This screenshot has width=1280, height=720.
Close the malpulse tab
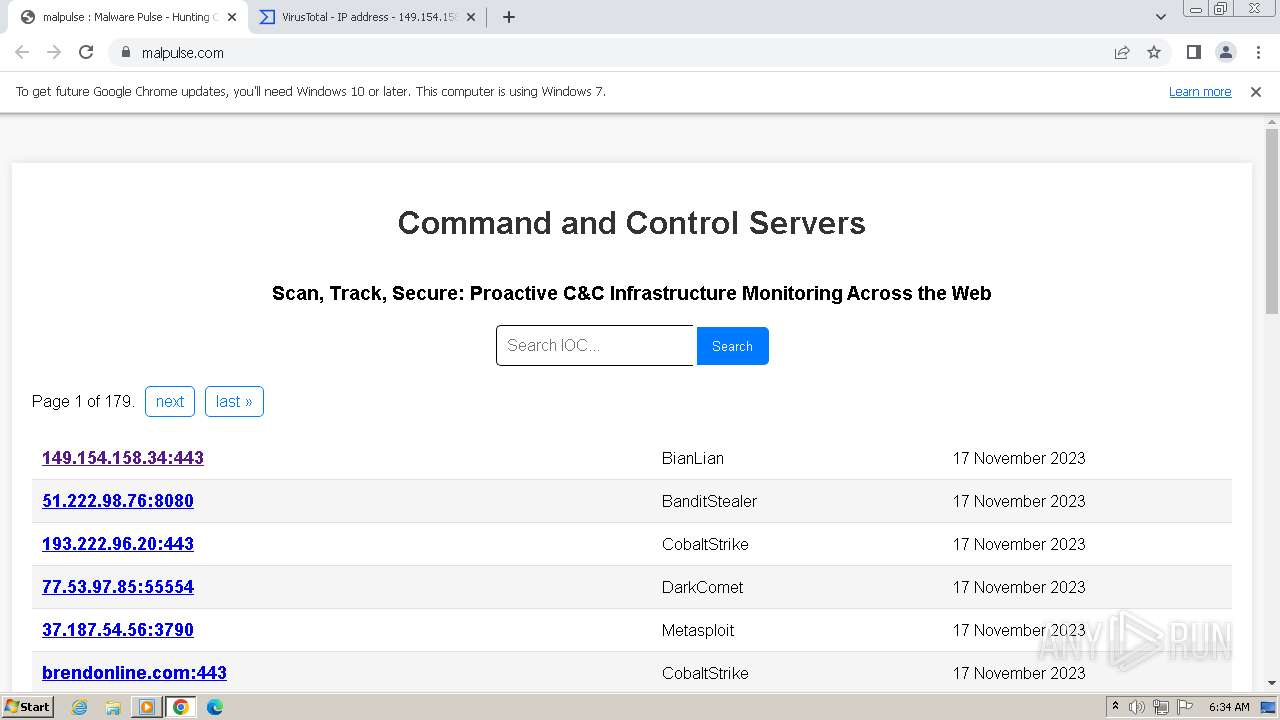point(232,17)
